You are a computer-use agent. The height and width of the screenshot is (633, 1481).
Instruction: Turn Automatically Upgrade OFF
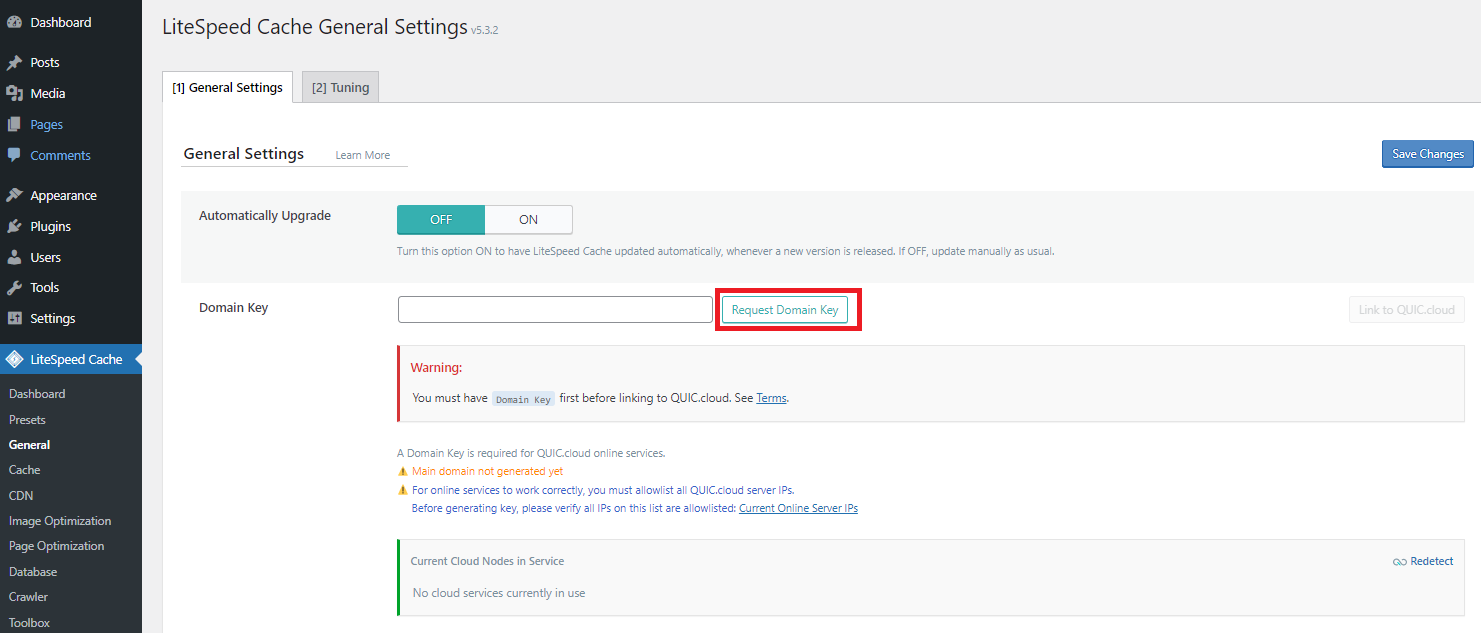[x=441, y=220]
